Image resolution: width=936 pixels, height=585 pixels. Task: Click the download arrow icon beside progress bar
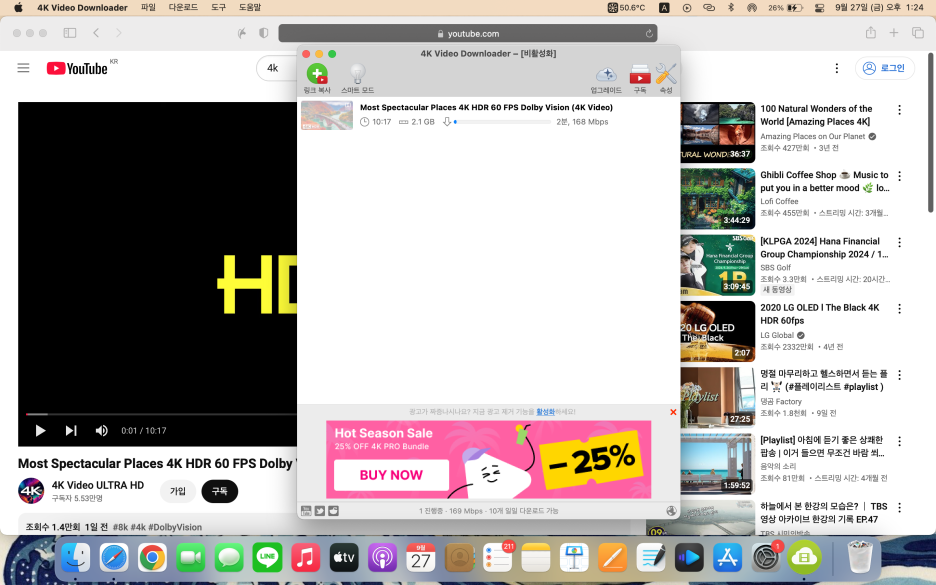pos(447,122)
